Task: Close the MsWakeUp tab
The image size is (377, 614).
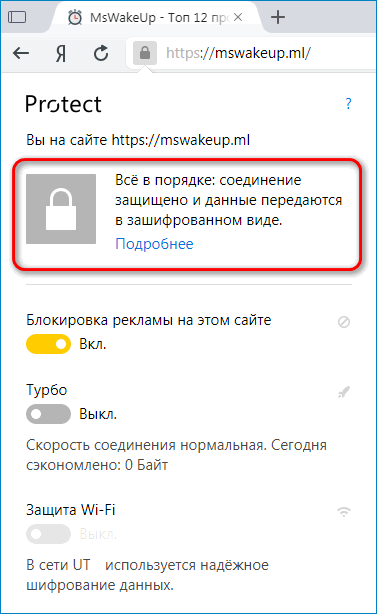Action: (238, 18)
